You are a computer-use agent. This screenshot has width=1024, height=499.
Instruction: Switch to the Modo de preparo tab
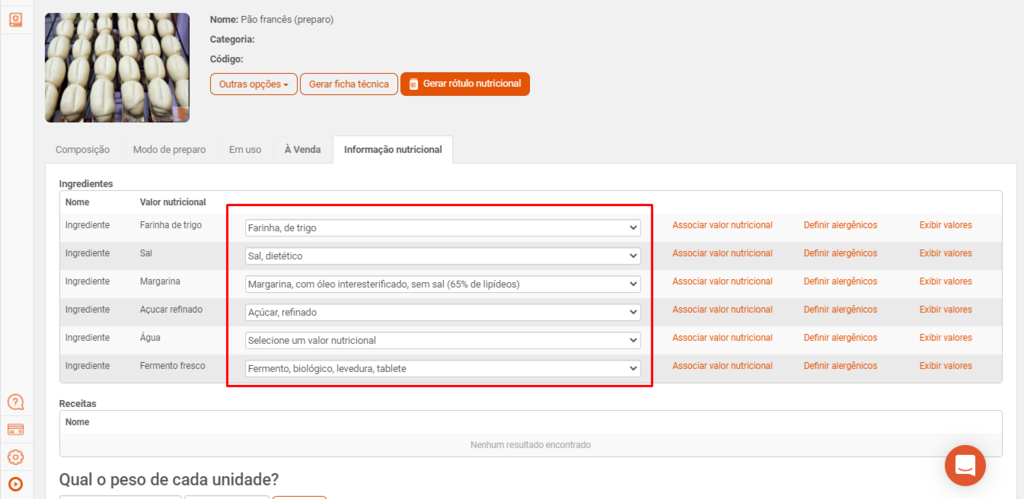(170, 150)
